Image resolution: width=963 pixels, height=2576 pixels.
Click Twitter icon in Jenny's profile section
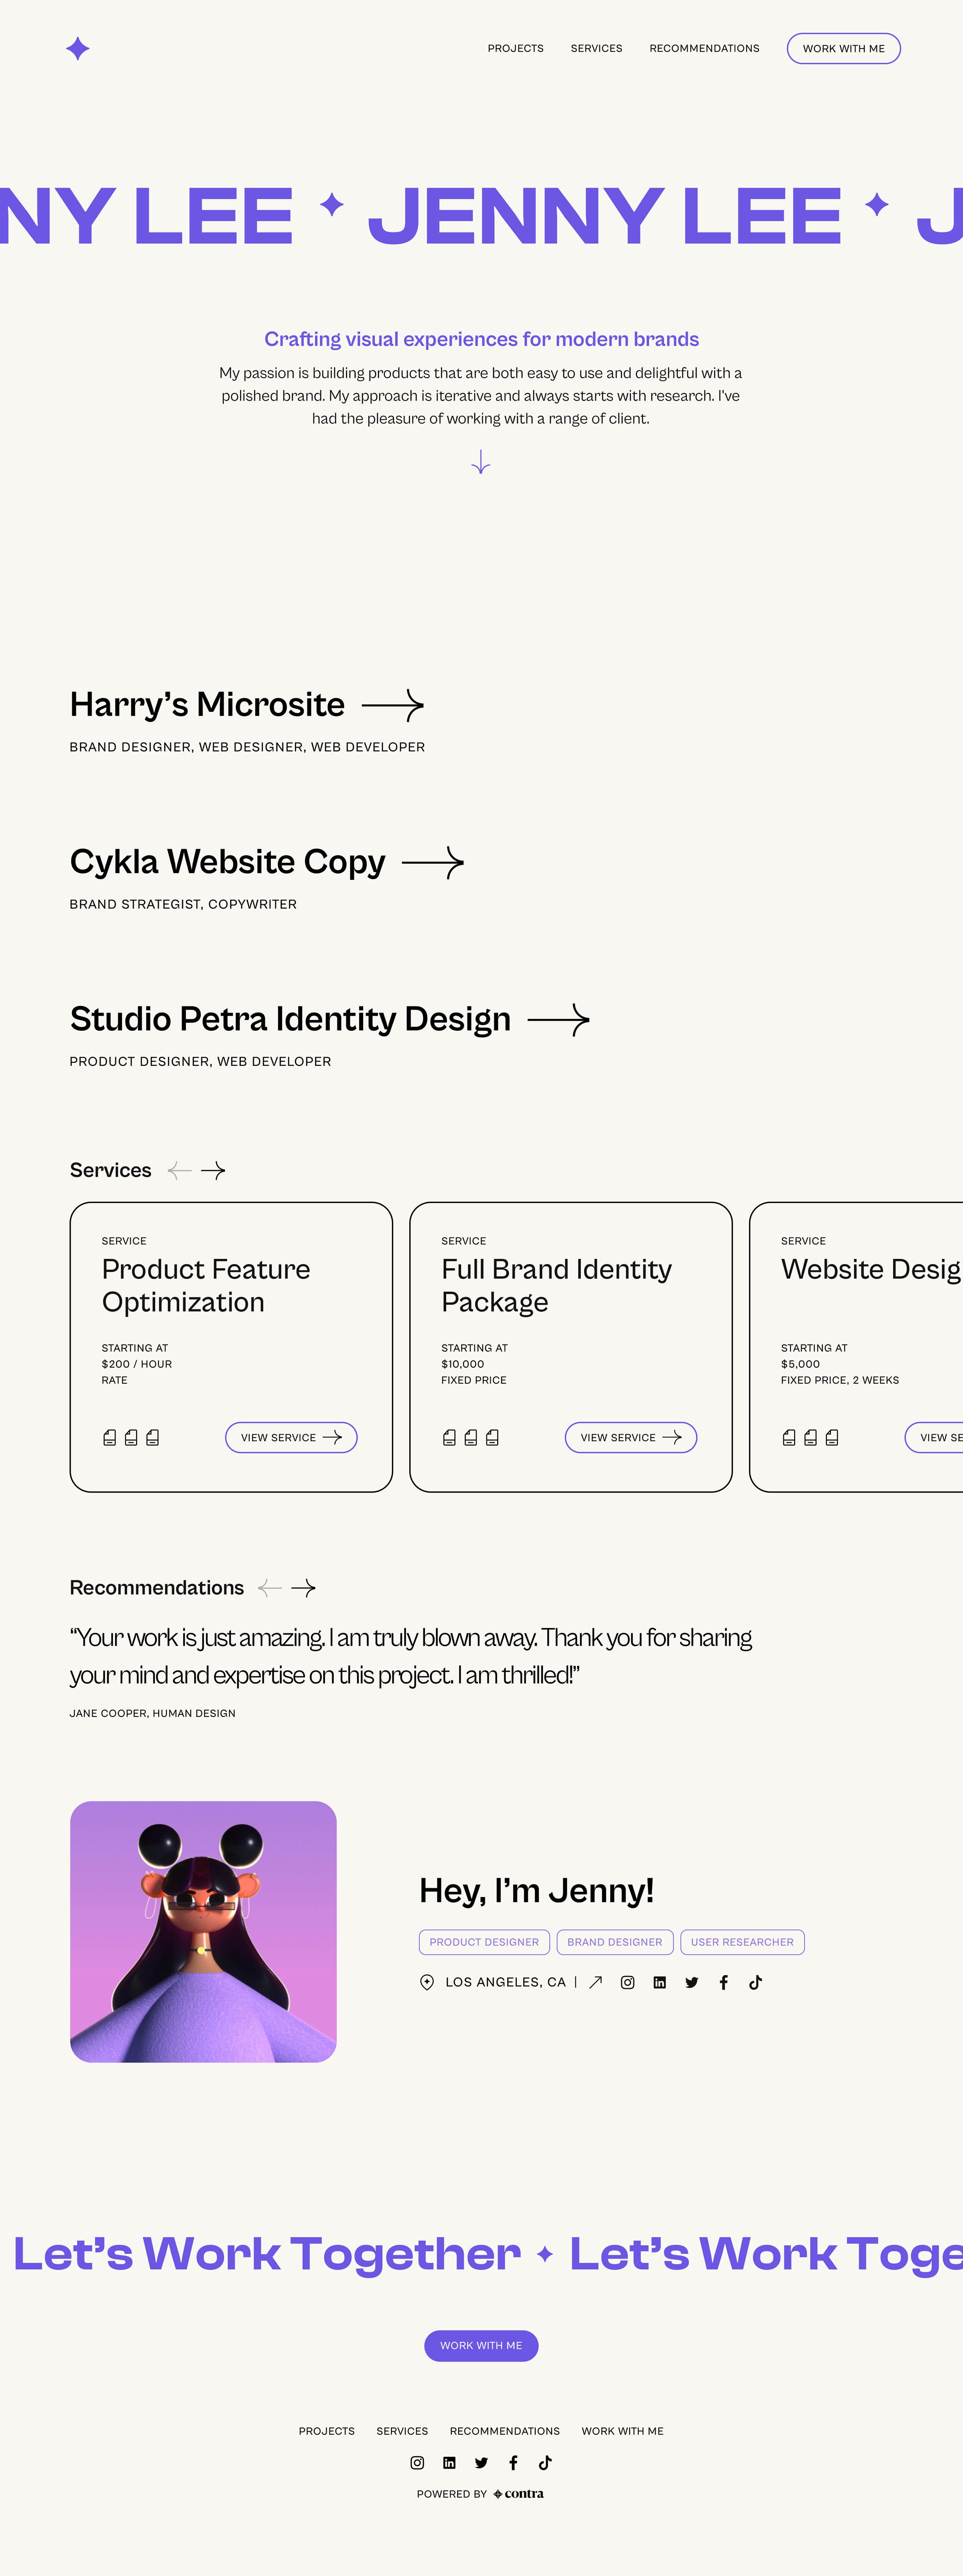click(691, 1982)
